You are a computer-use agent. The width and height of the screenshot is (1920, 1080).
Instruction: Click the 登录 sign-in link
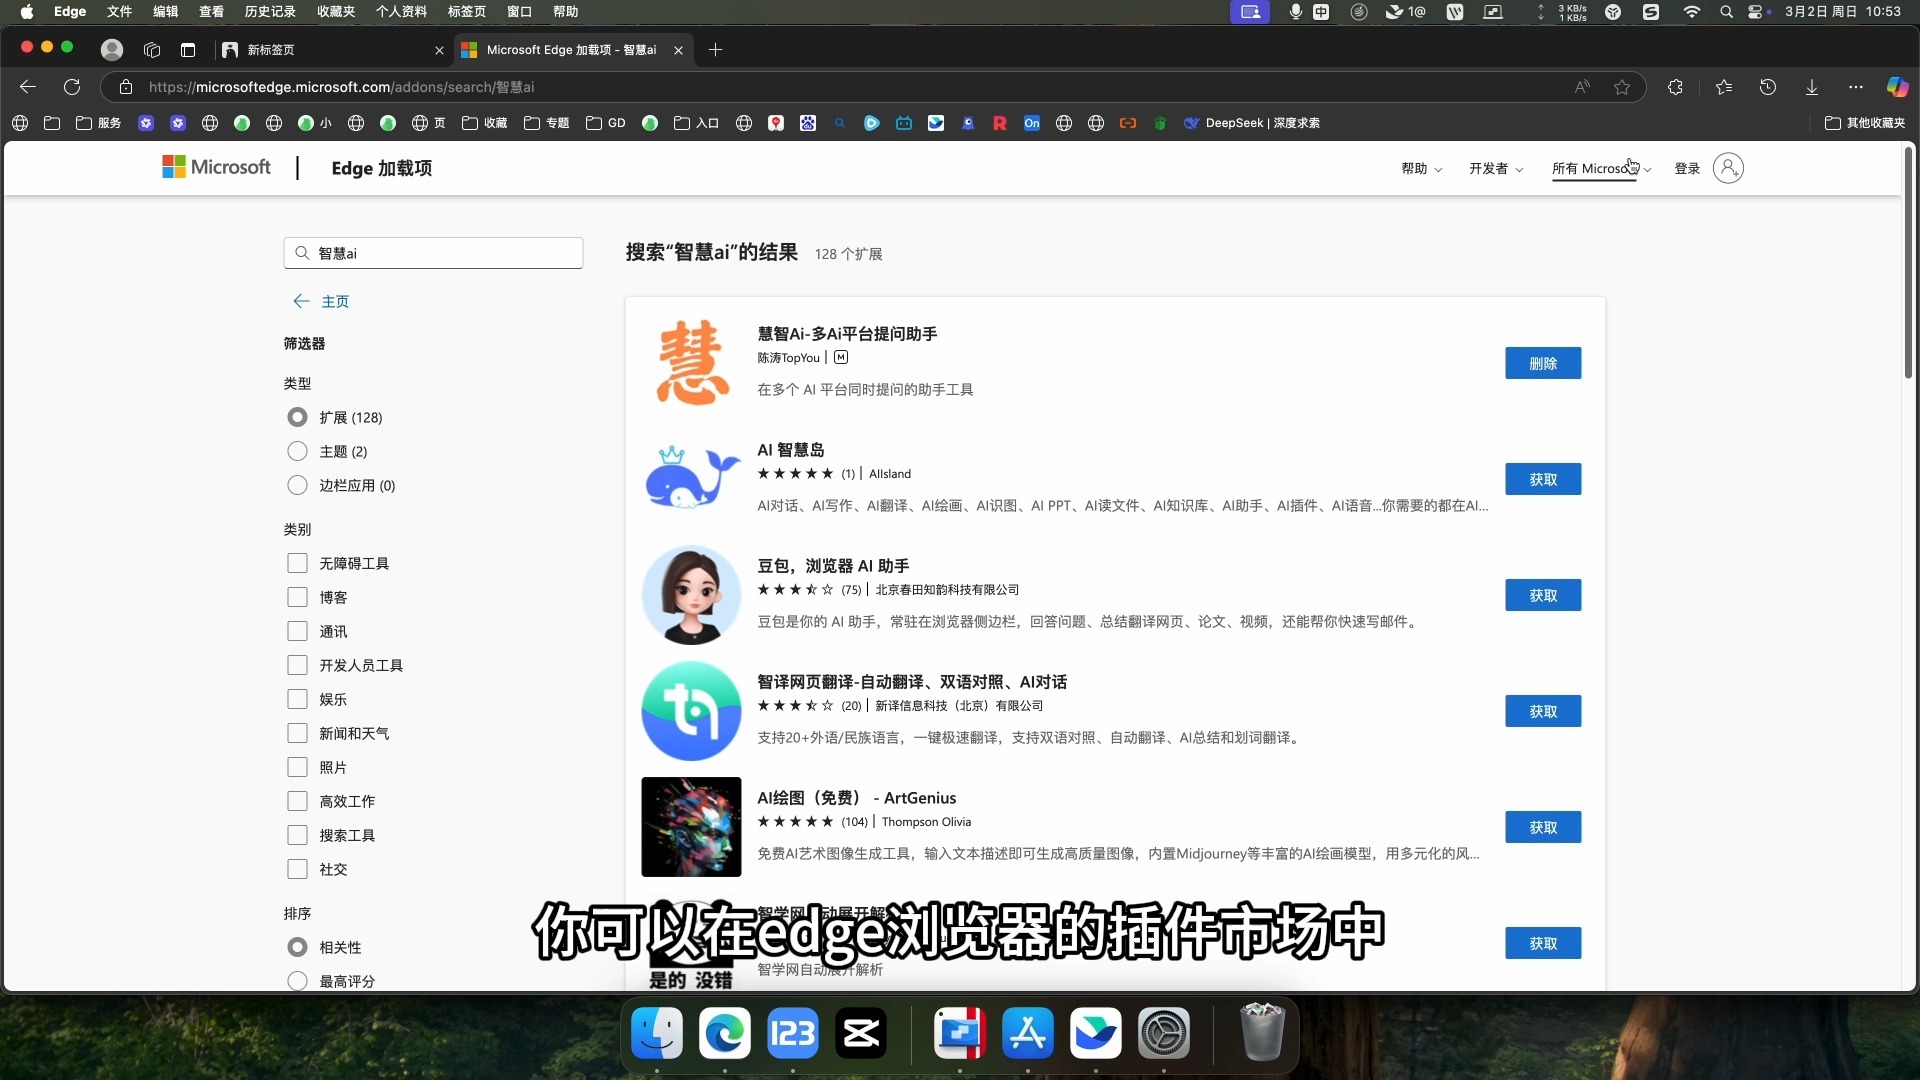pos(1687,168)
